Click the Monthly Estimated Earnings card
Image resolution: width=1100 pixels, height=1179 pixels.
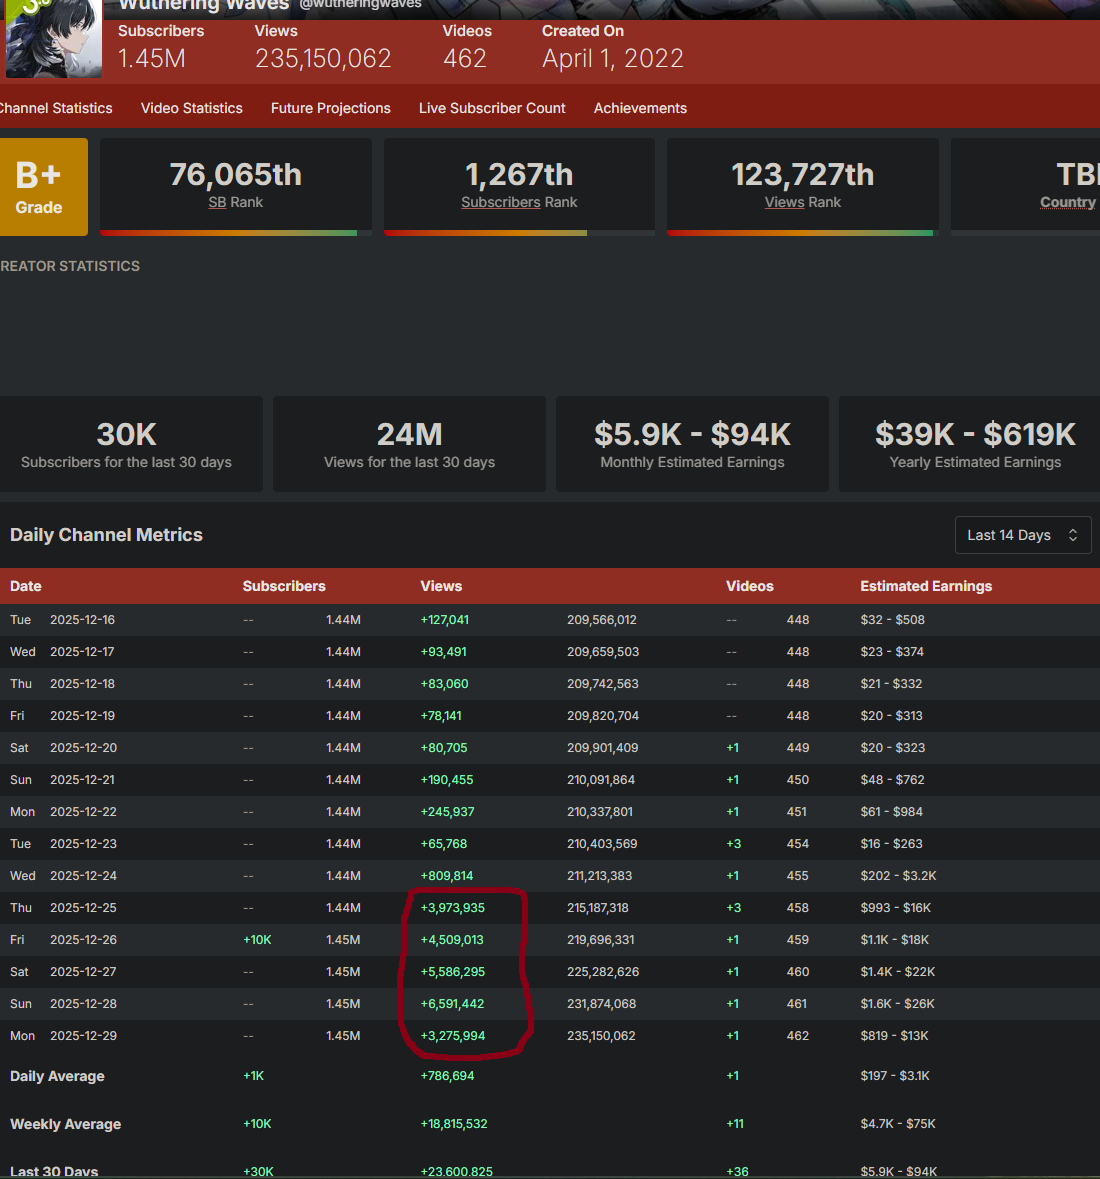pyautogui.click(x=692, y=444)
